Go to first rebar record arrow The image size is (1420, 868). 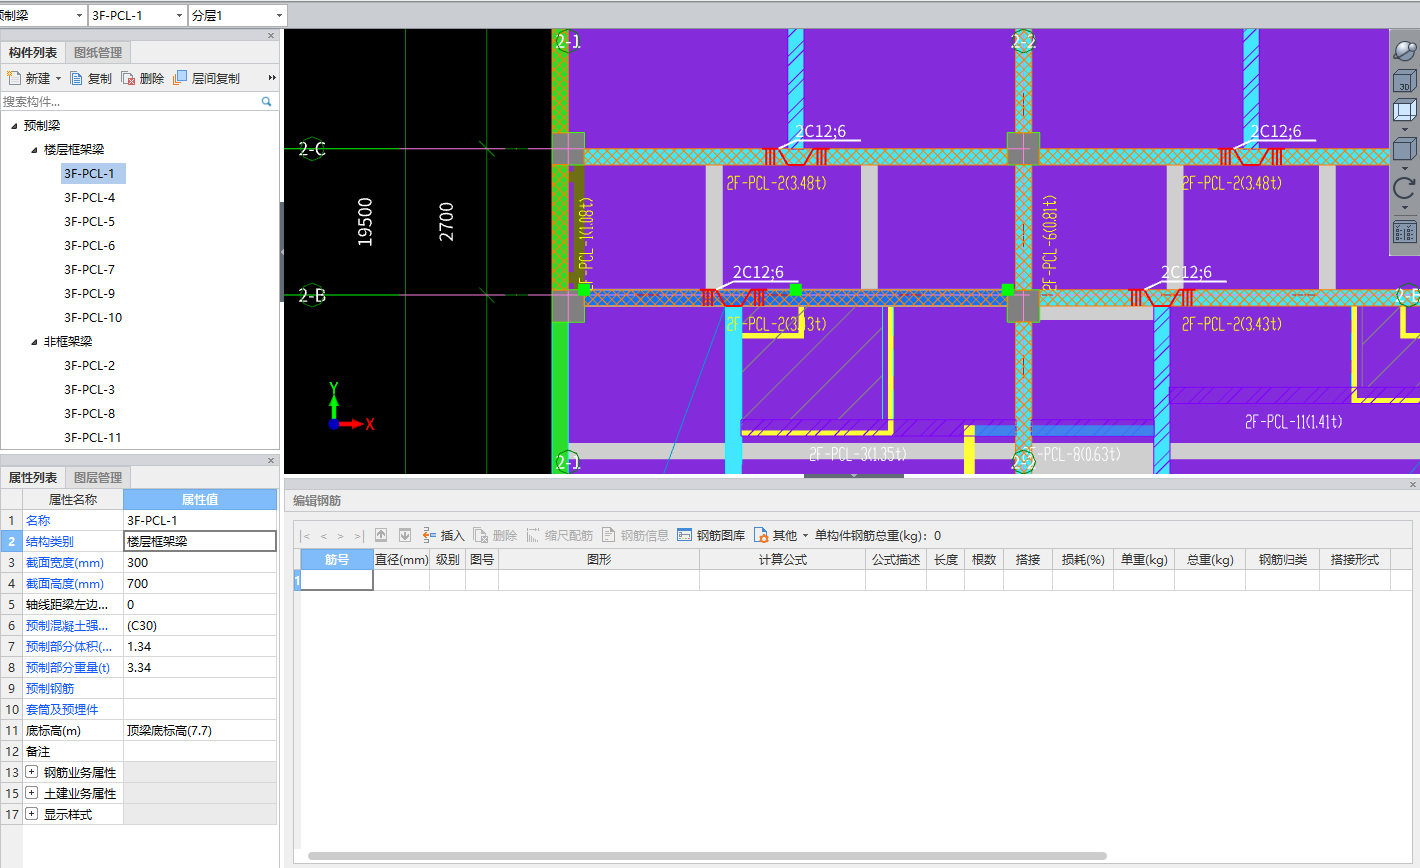click(x=306, y=536)
